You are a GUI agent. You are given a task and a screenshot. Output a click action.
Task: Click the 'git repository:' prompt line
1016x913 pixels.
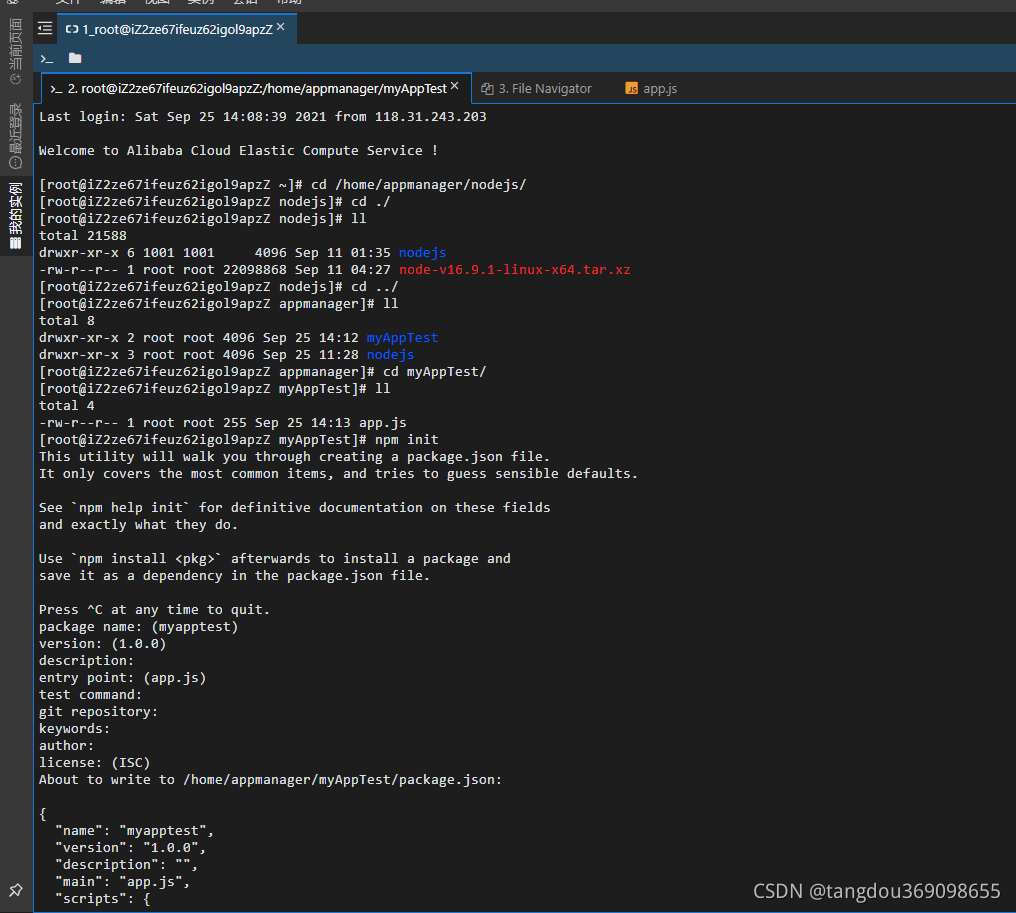point(98,711)
